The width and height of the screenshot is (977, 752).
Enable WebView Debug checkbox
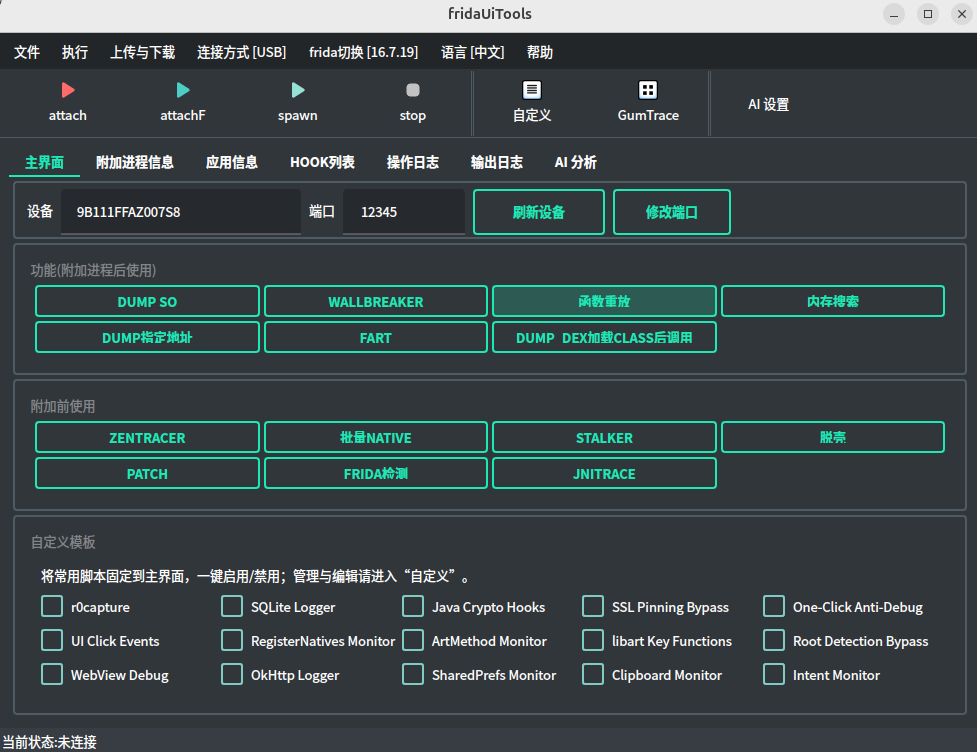tap(52, 674)
